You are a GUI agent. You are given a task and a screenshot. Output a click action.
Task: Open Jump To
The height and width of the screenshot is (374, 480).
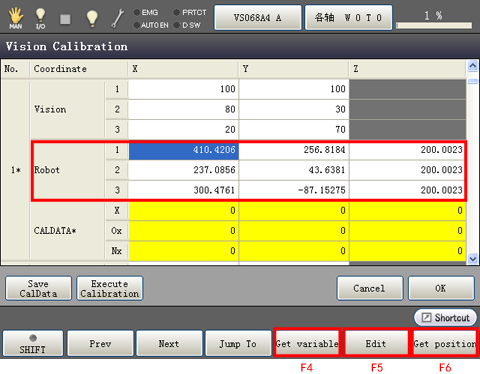pyautogui.click(x=238, y=343)
